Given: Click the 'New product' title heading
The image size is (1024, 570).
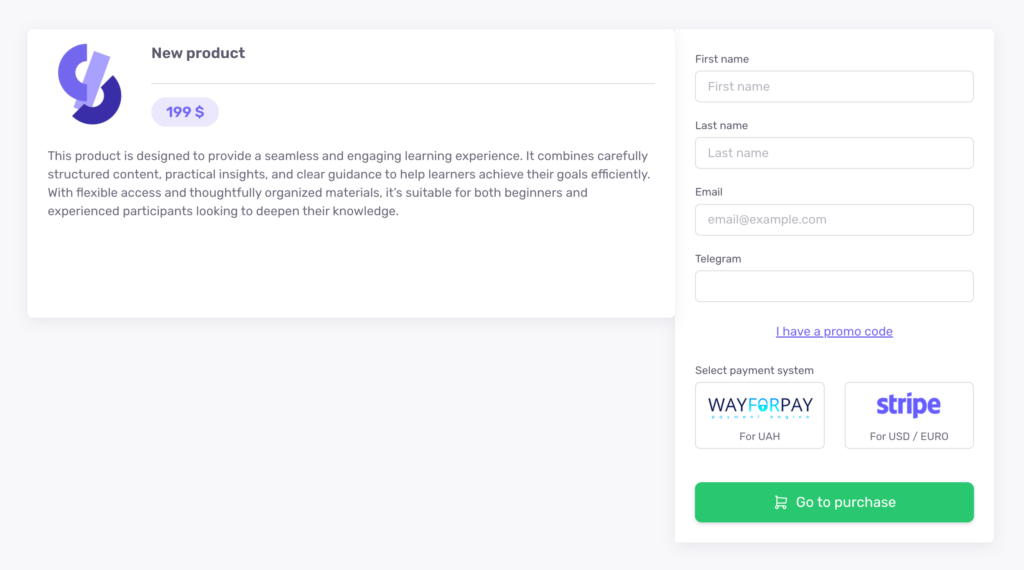Looking at the screenshot, I should click(x=198, y=53).
